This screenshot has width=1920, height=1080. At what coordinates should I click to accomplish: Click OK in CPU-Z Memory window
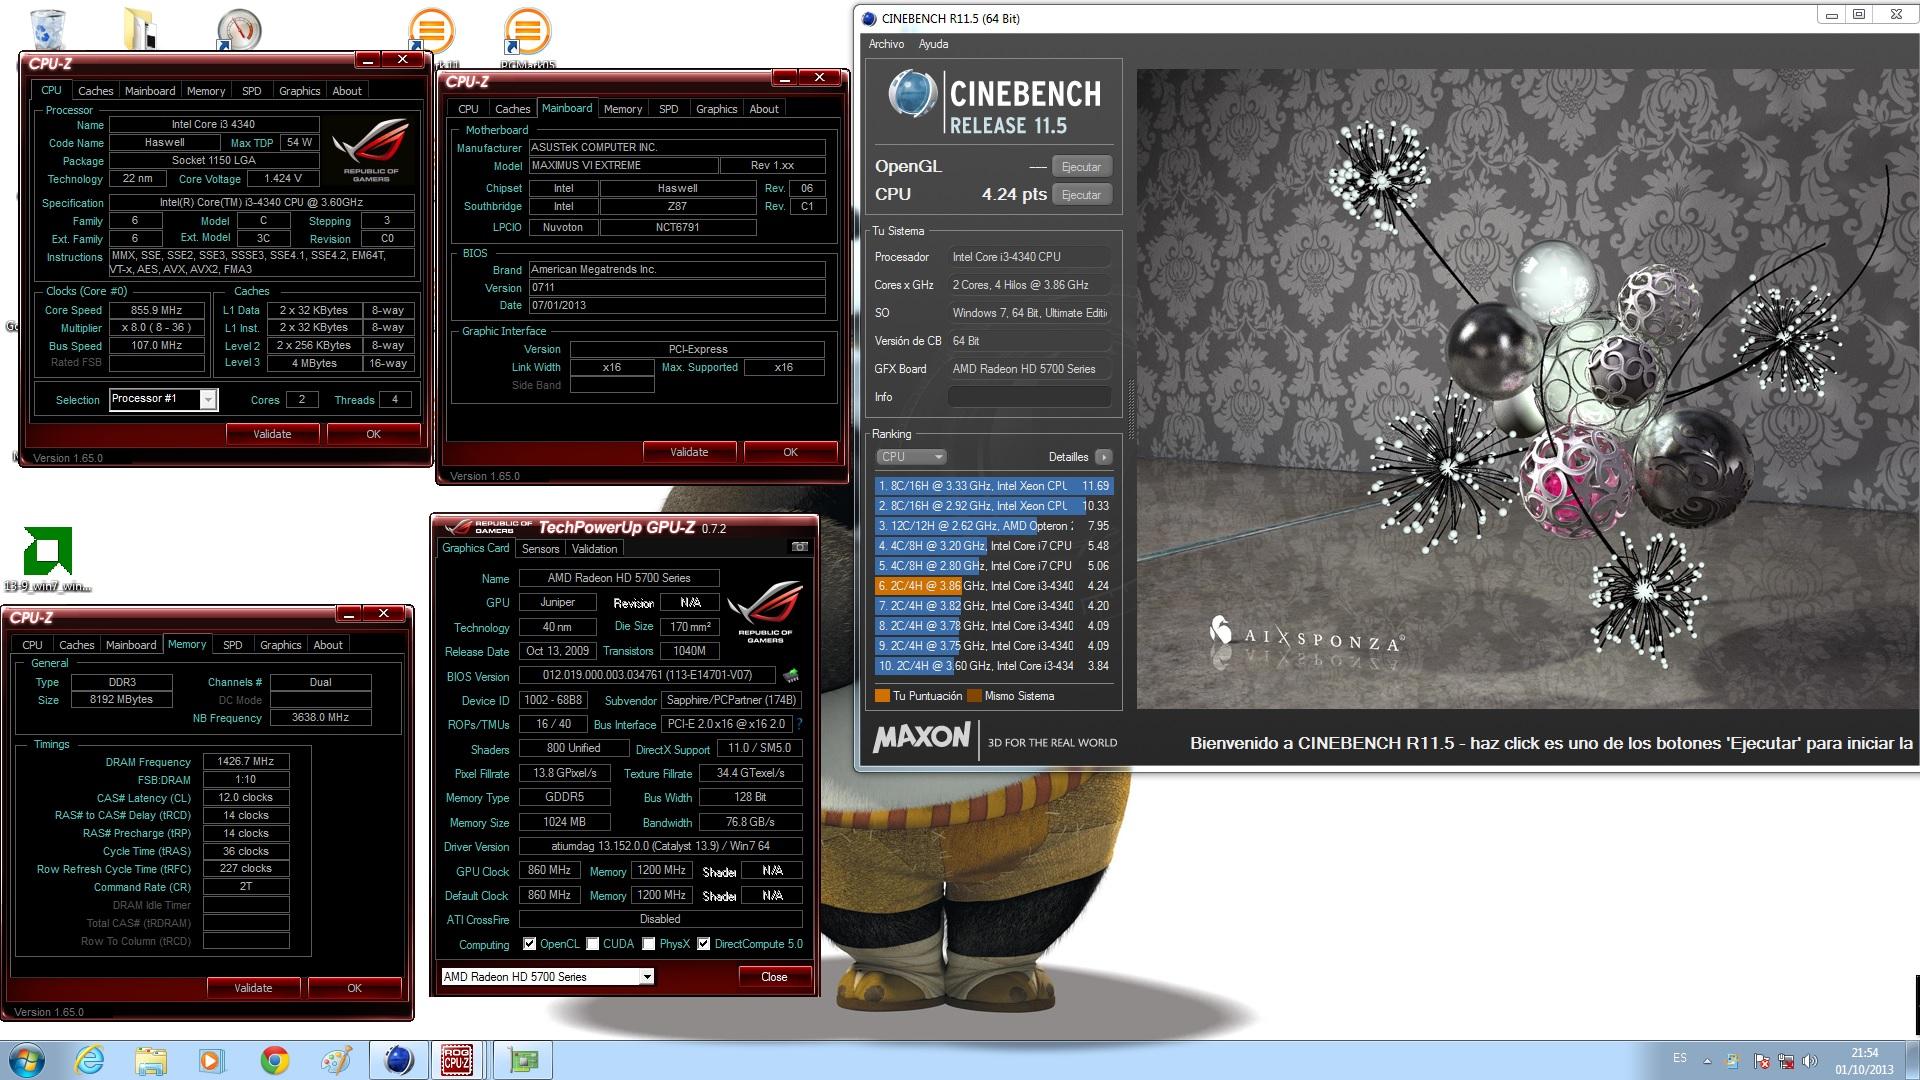pos(354,988)
